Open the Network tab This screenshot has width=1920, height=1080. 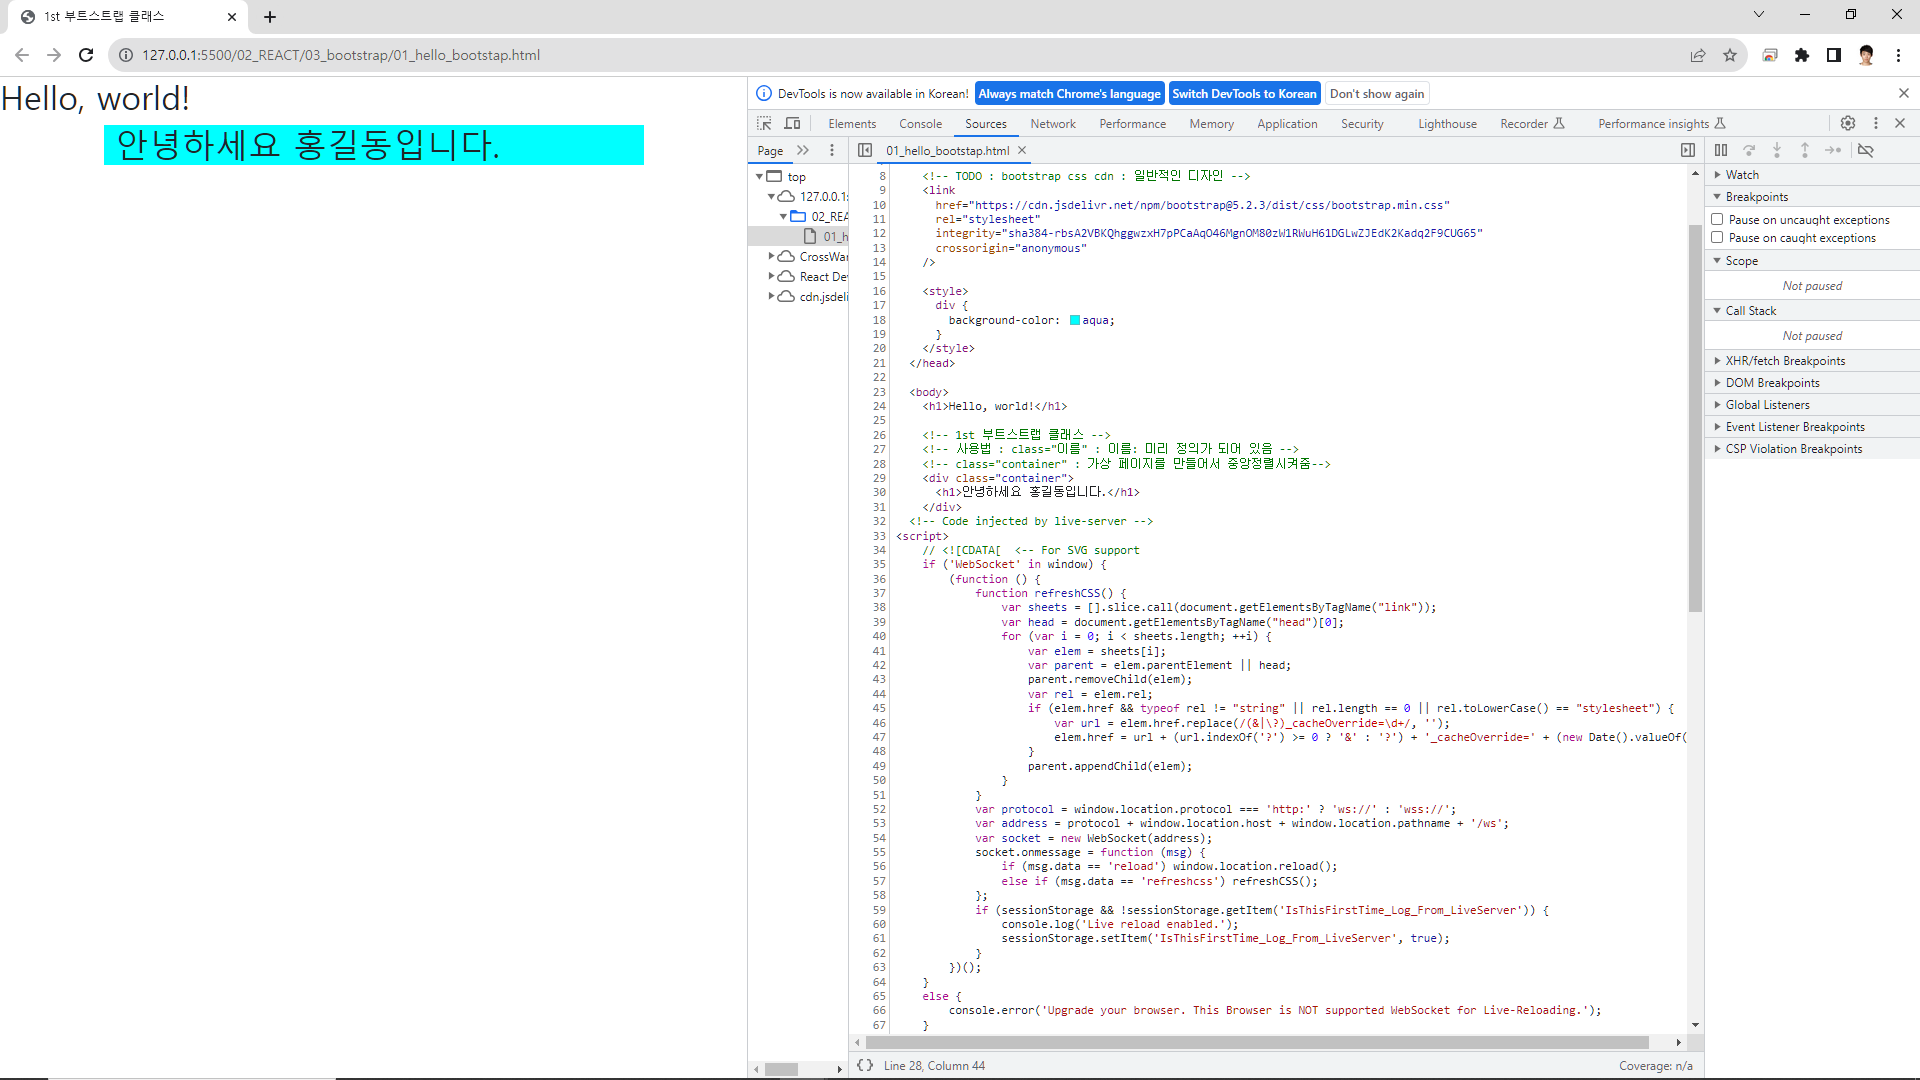[1052, 124]
